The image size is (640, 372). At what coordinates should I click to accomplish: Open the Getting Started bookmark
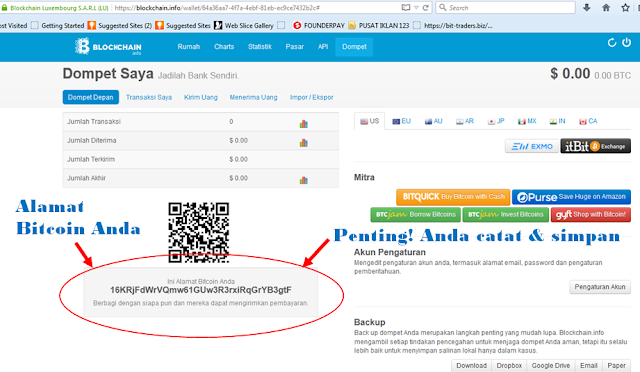[58, 26]
